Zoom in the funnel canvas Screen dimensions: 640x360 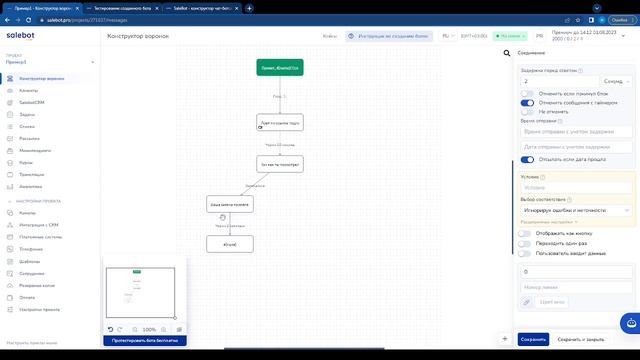pyautogui.click(x=164, y=329)
